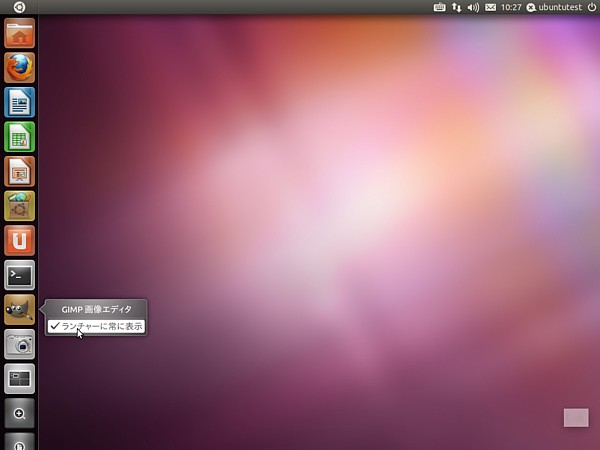600x450 pixels.
Task: Open LibreOffice Calc spreadsheet icon
Action: tap(20, 137)
